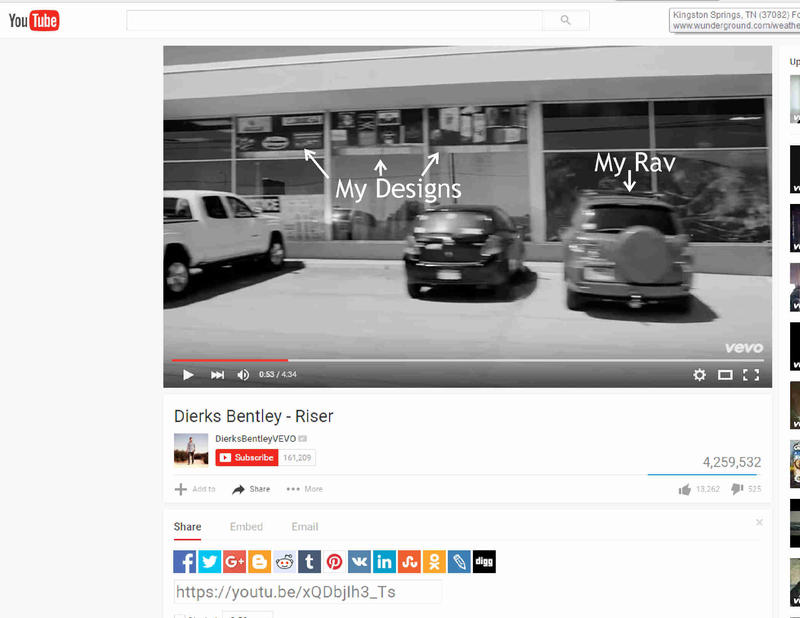Close the share panel
Screen dimensions: 800x618
point(759,523)
